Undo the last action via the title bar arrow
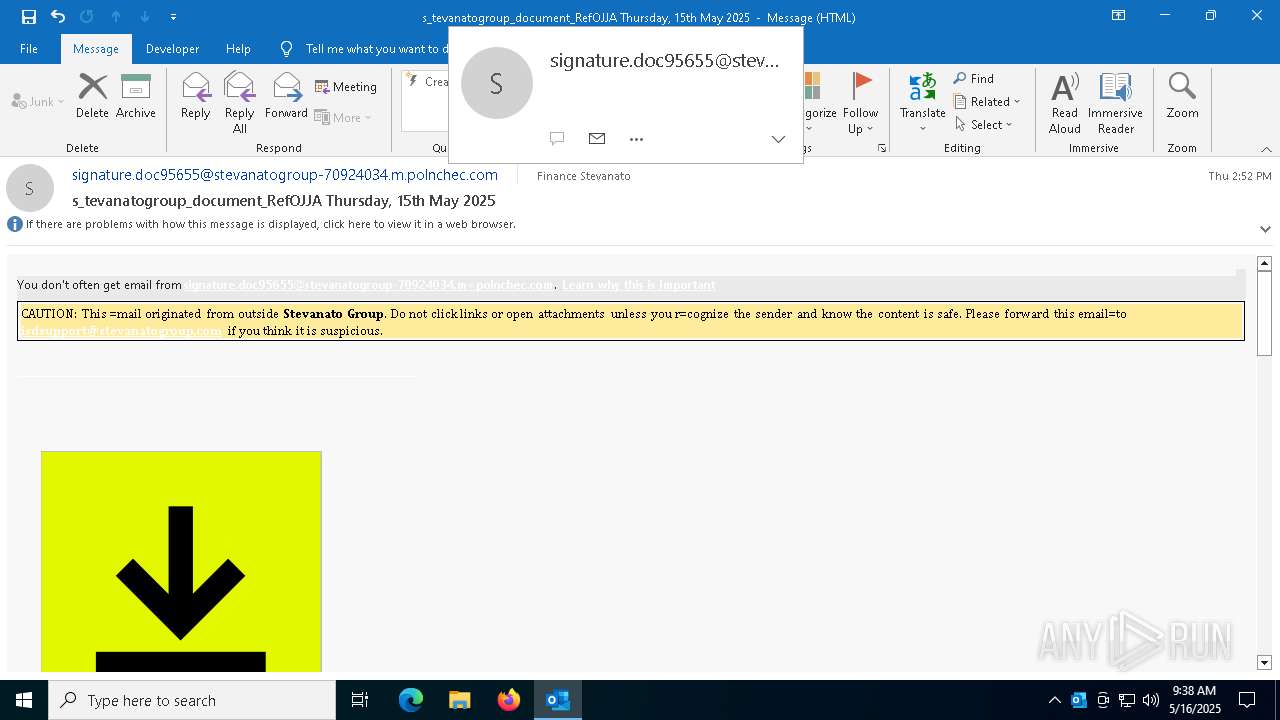The width and height of the screenshot is (1280, 720). pyautogui.click(x=58, y=16)
